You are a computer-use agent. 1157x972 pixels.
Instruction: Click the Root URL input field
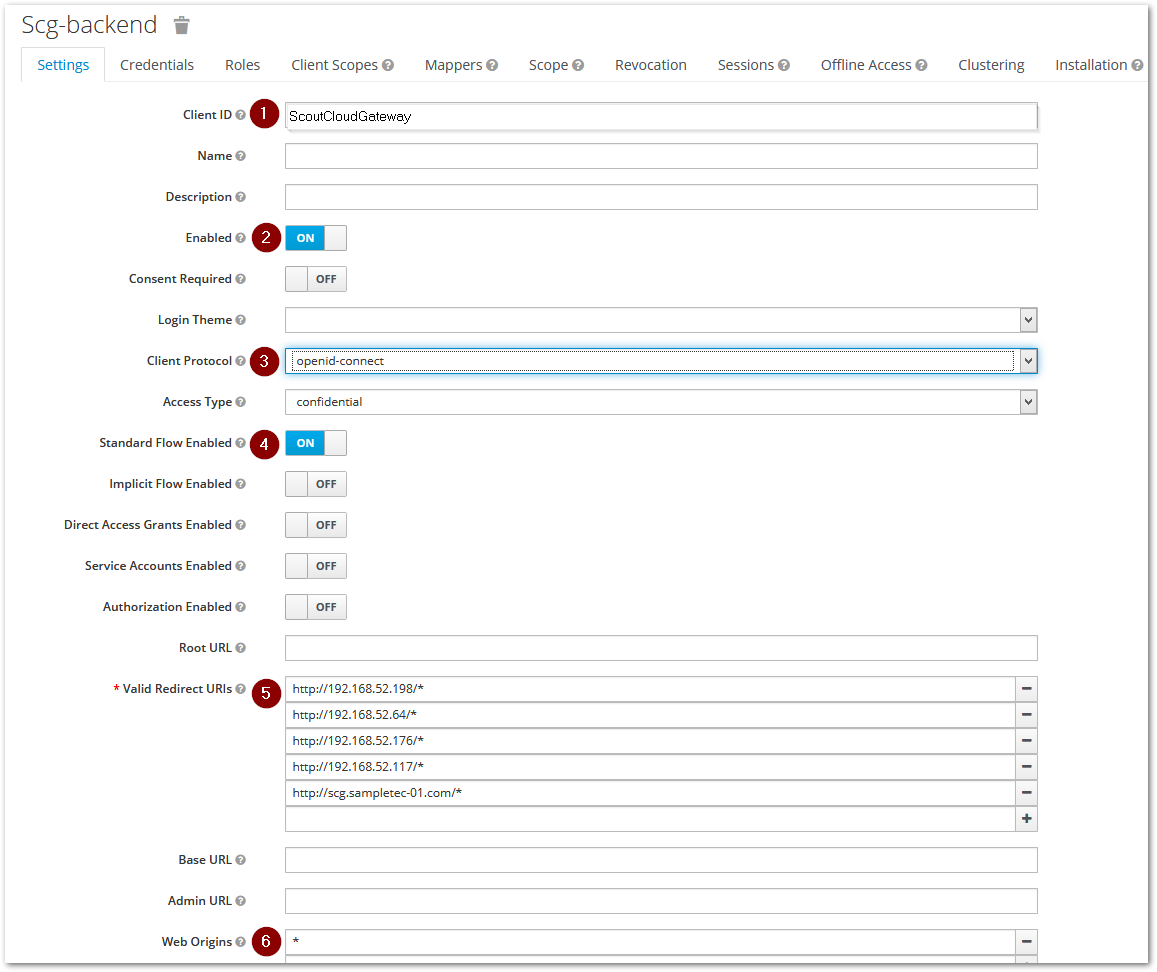tap(660, 648)
